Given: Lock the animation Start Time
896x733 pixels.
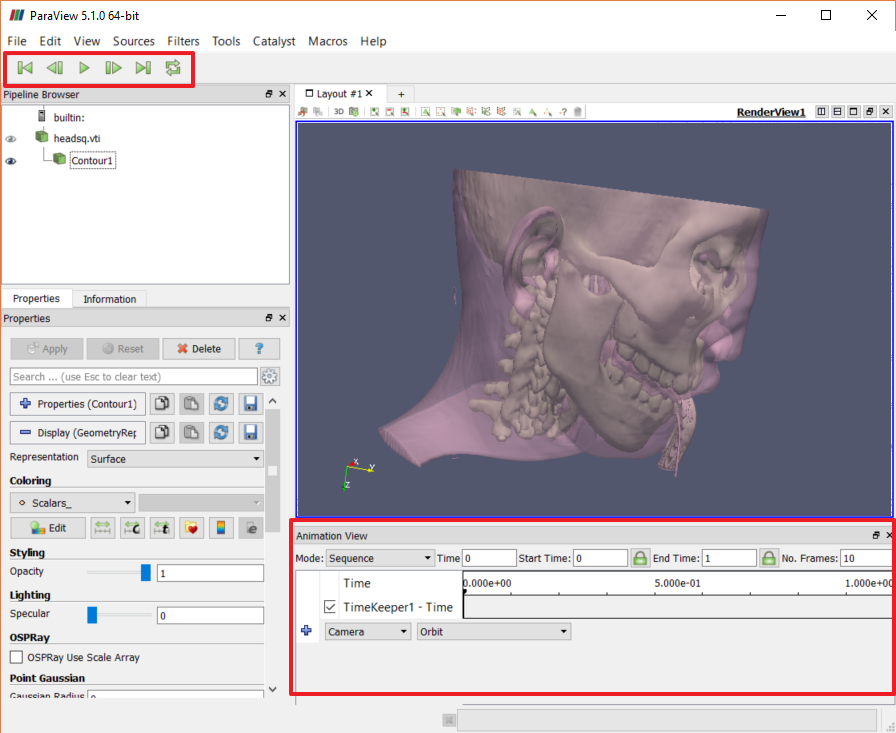Looking at the screenshot, I should tap(640, 558).
